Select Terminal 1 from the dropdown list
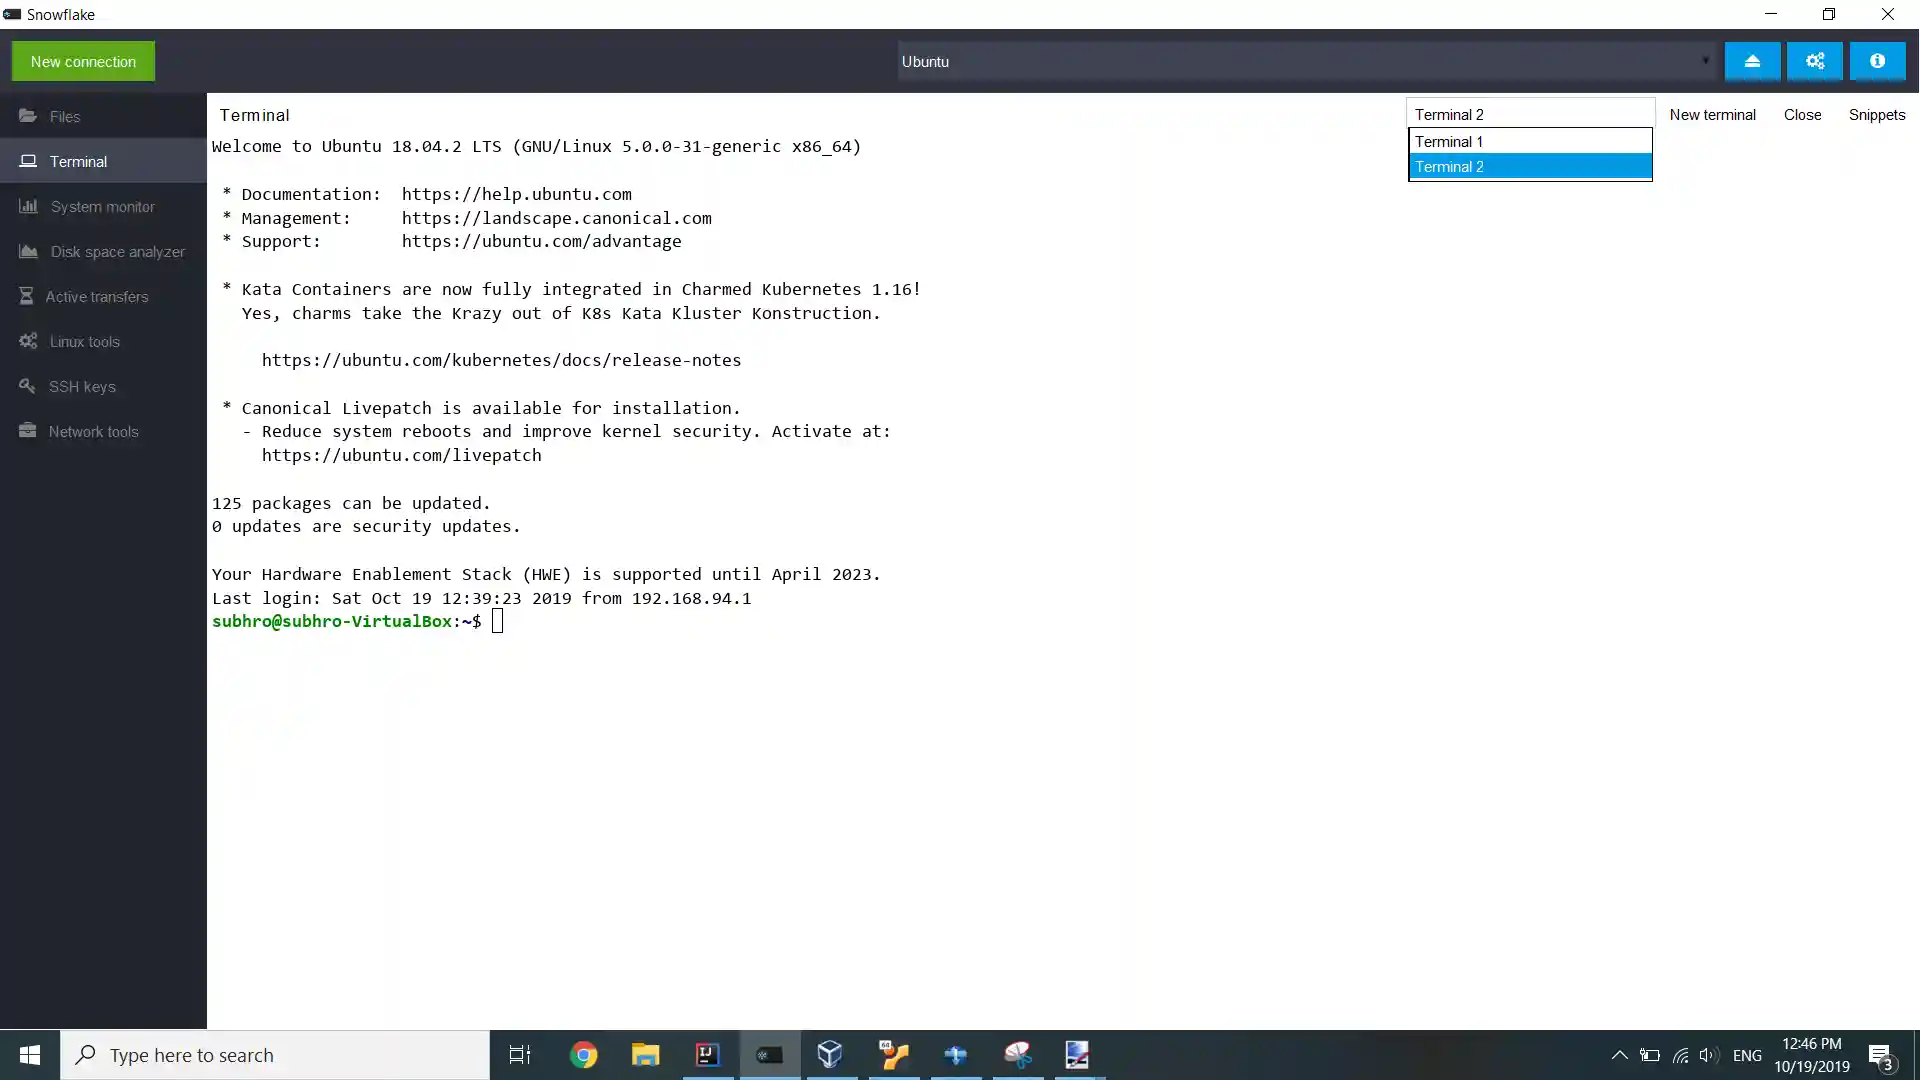This screenshot has width=1920, height=1080. [x=1529, y=141]
